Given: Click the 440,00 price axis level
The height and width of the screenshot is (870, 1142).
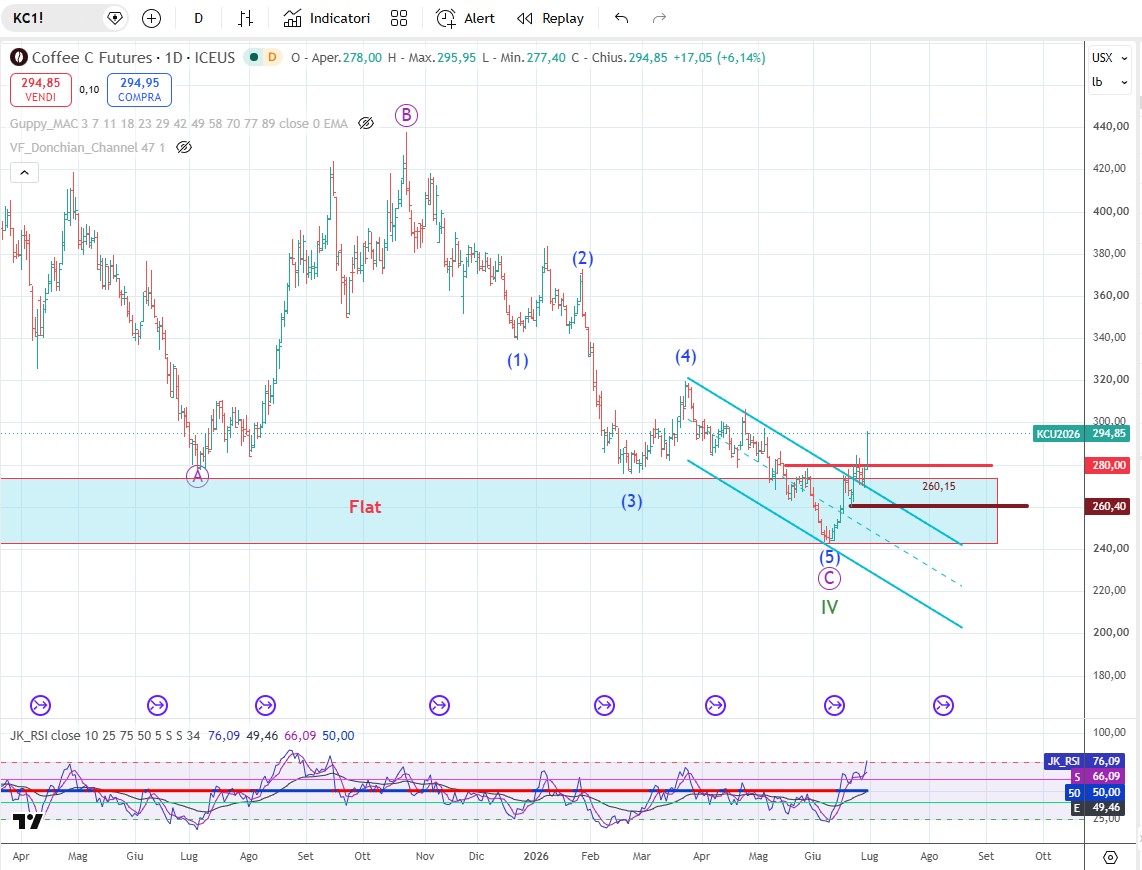Looking at the screenshot, I should [x=1111, y=126].
